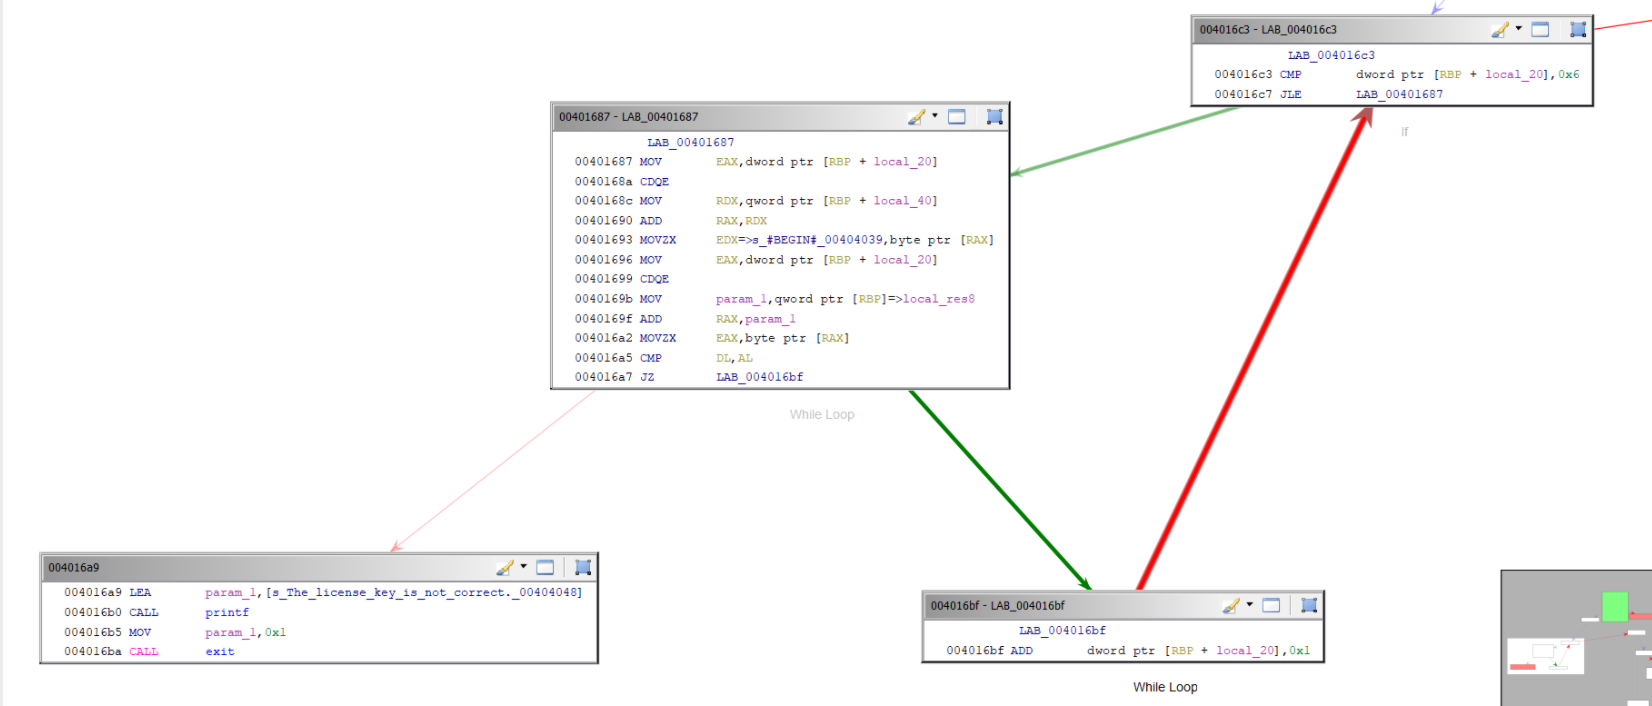Click the paintbrush color icon on block 004016c3

(1499, 30)
